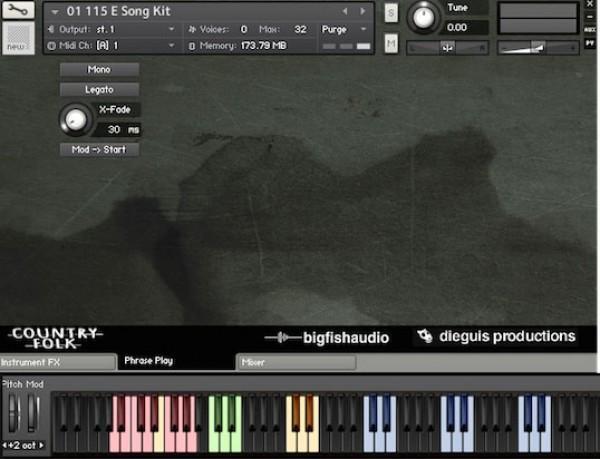Image resolution: width=600 pixels, height=459 pixels.
Task: Click the wrench edit icon
Action: [19, 11]
